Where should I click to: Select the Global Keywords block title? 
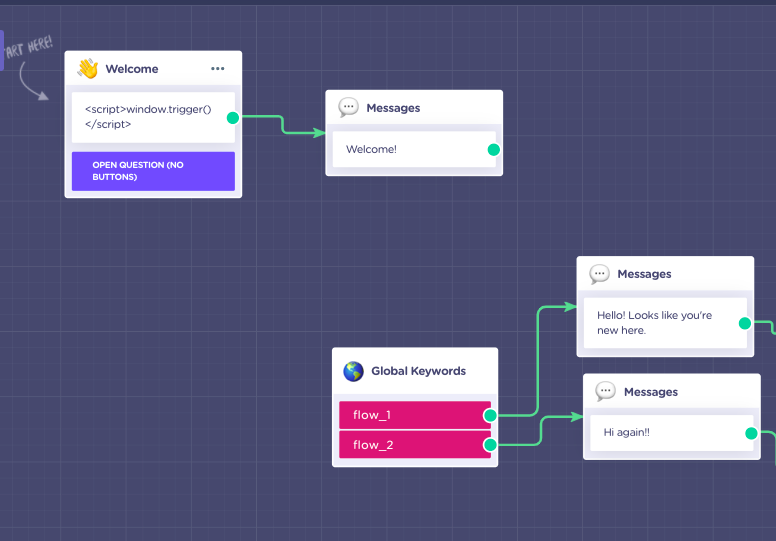(419, 371)
